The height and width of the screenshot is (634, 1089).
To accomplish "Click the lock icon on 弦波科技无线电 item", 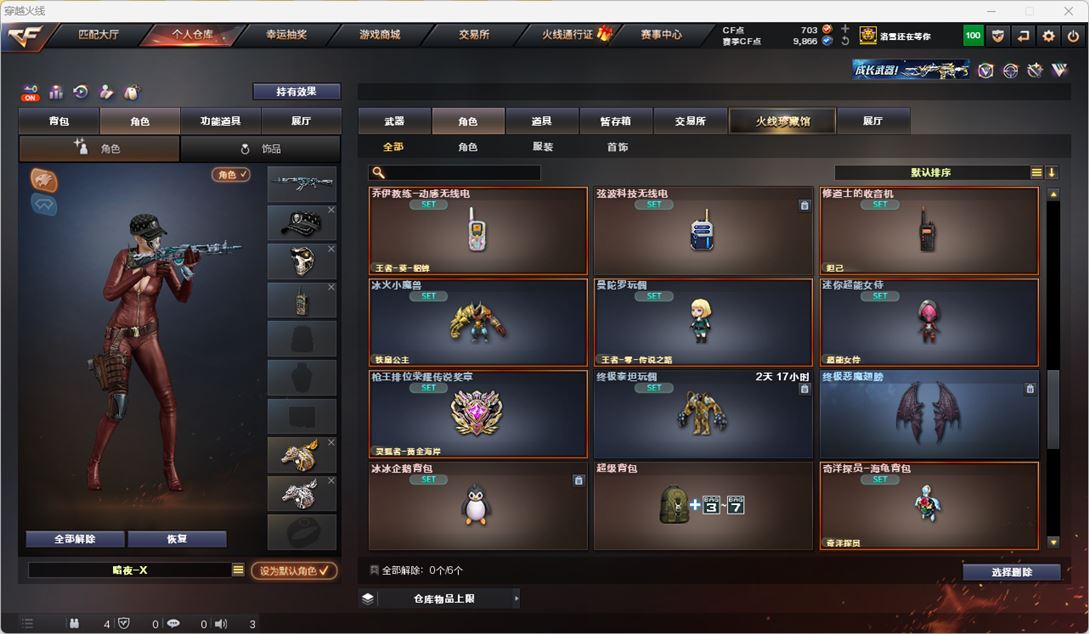I will click(804, 206).
